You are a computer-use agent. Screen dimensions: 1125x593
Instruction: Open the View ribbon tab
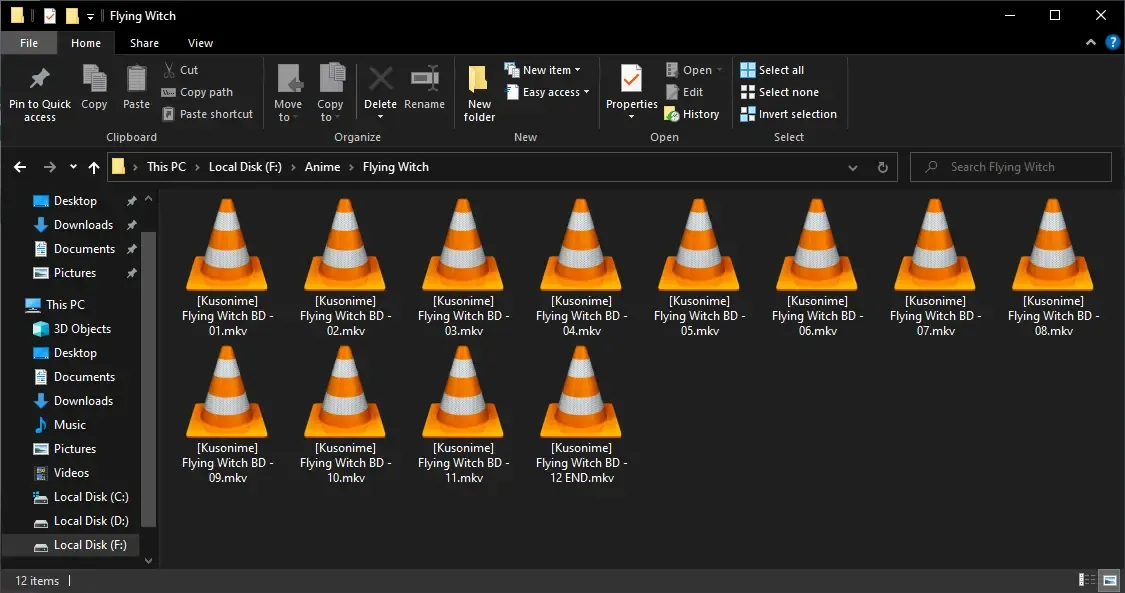coord(200,43)
